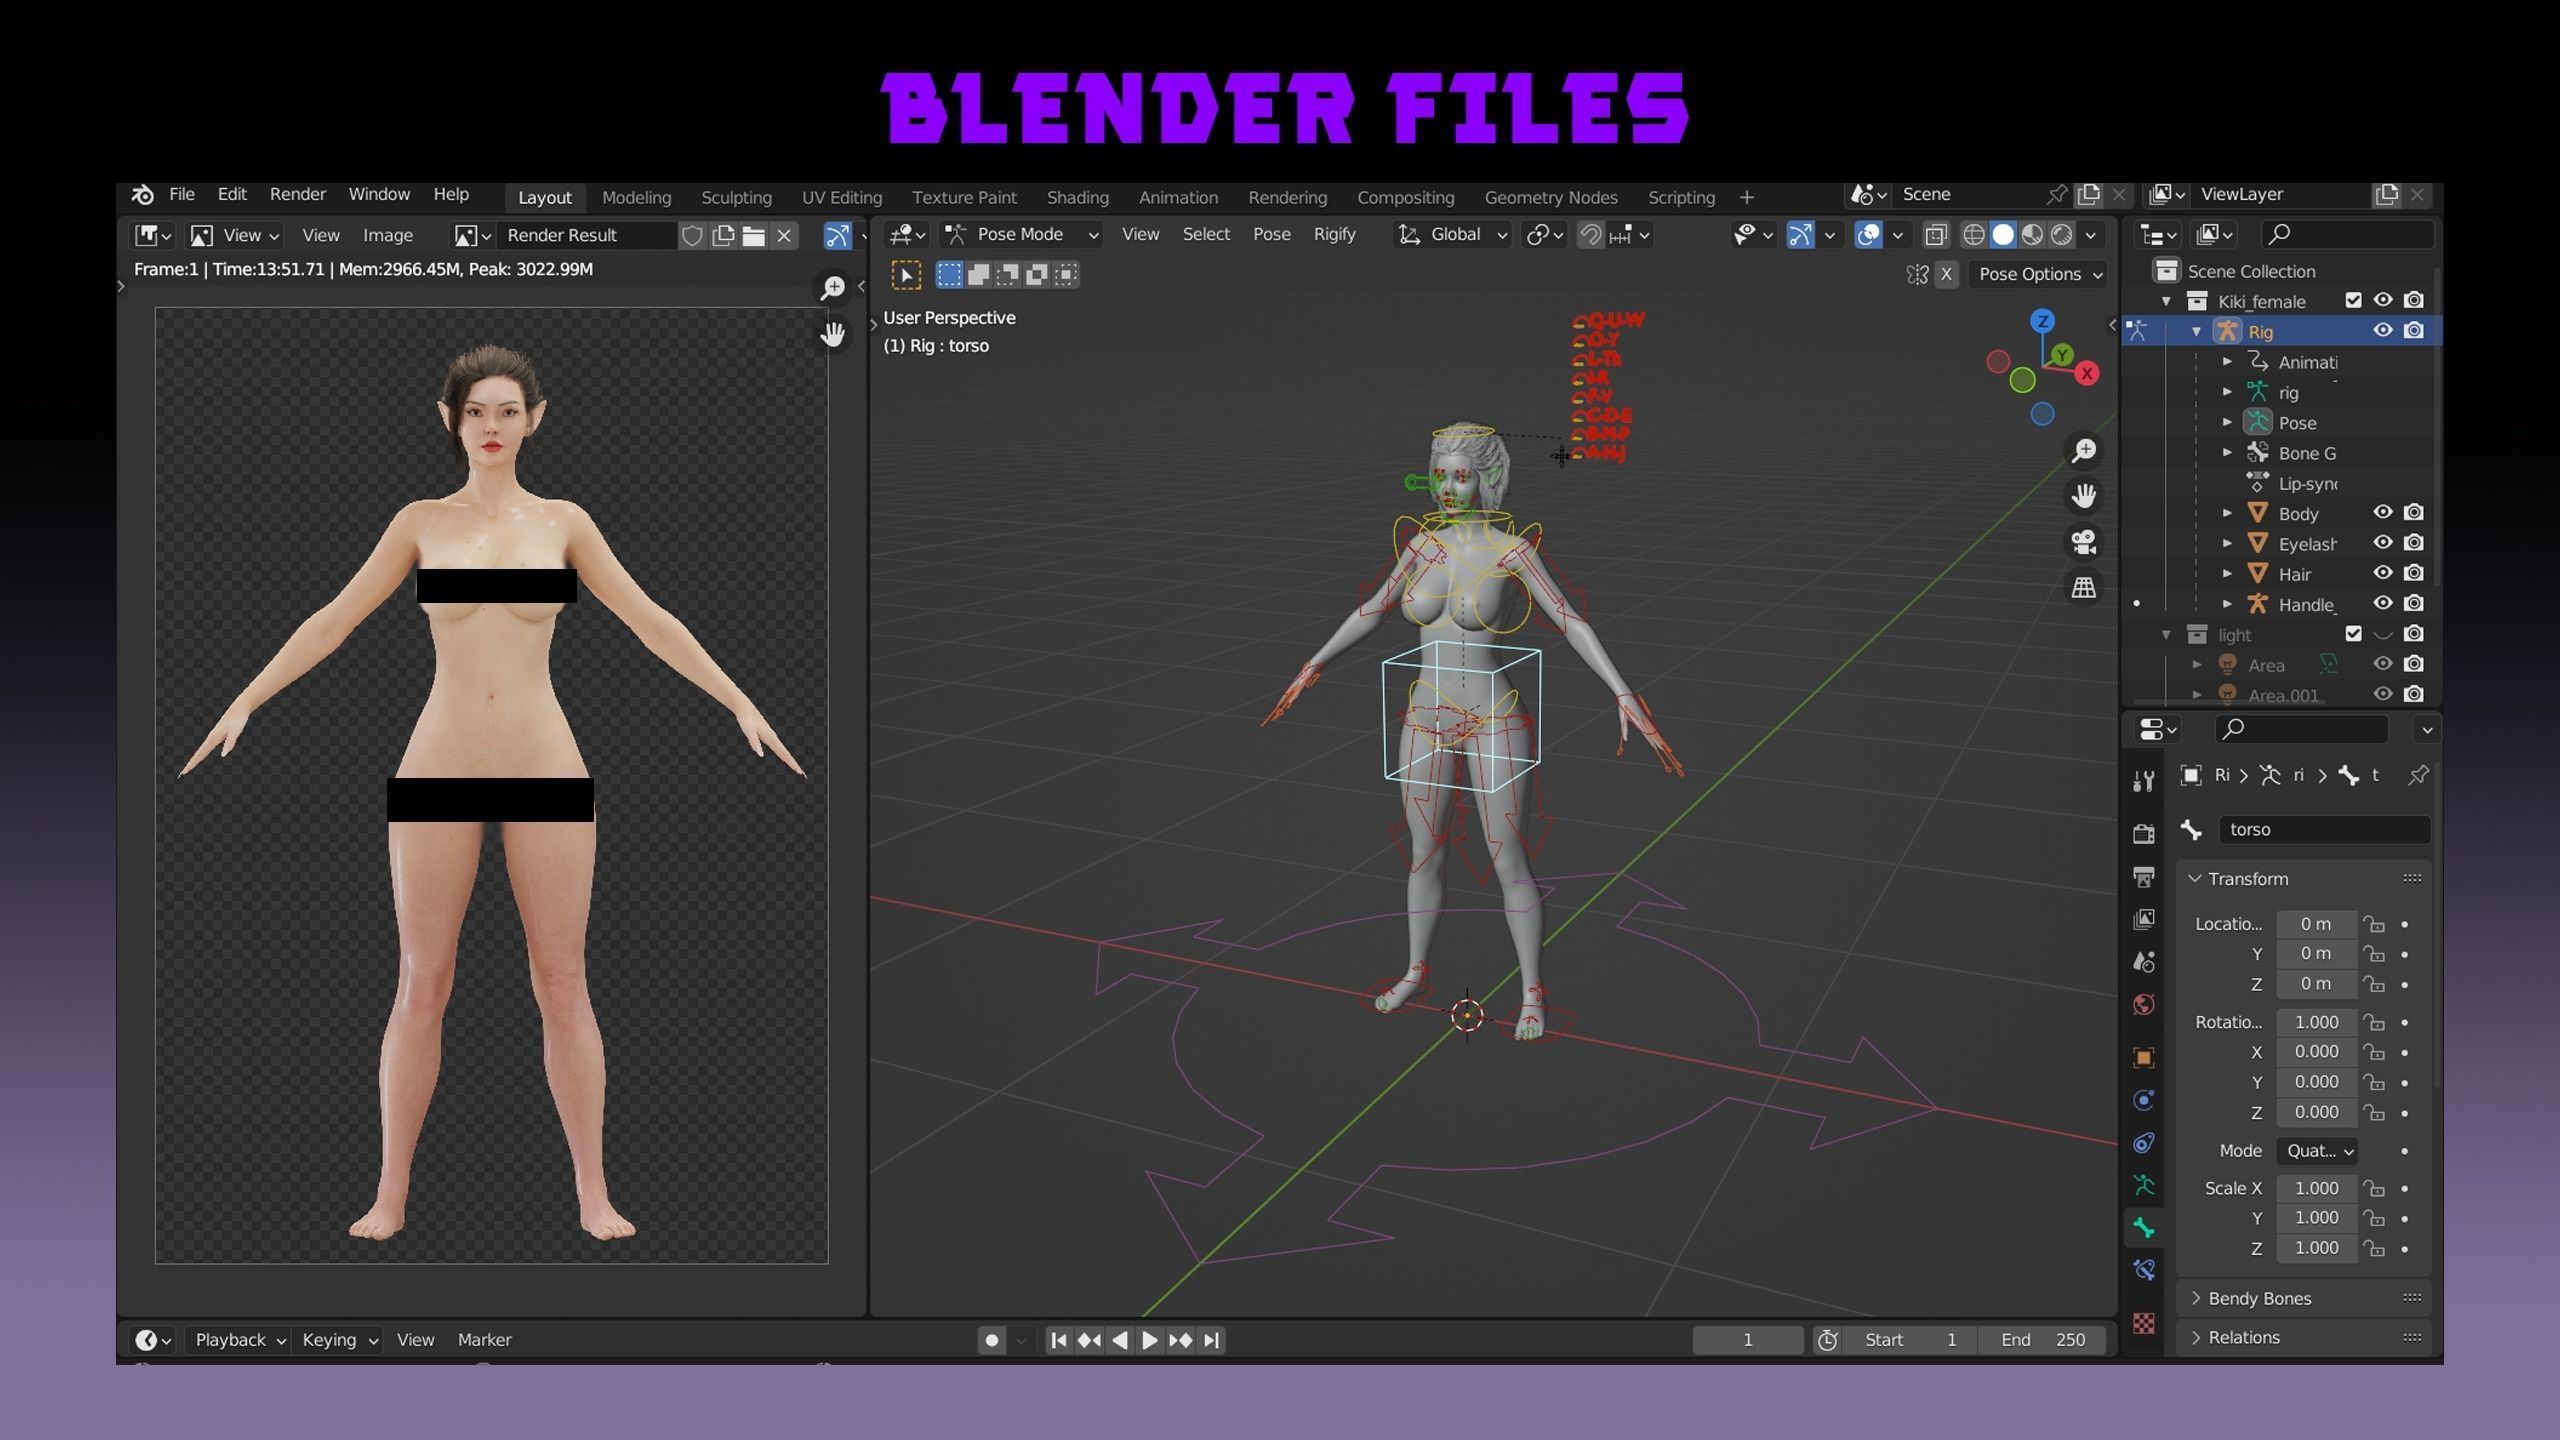Toggle X-ray display in viewport header
Image resolution: width=2560 pixels, height=1440 pixels.
pyautogui.click(x=1936, y=235)
